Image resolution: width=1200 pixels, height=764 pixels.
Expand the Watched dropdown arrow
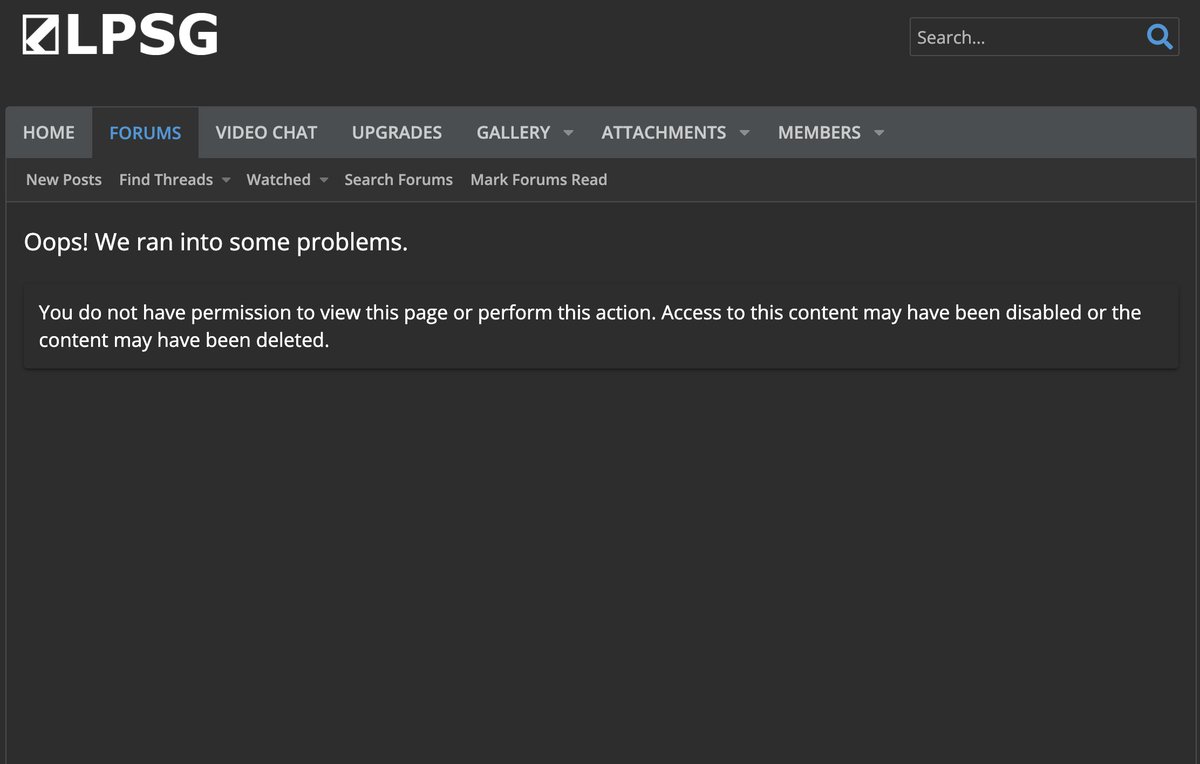323,181
